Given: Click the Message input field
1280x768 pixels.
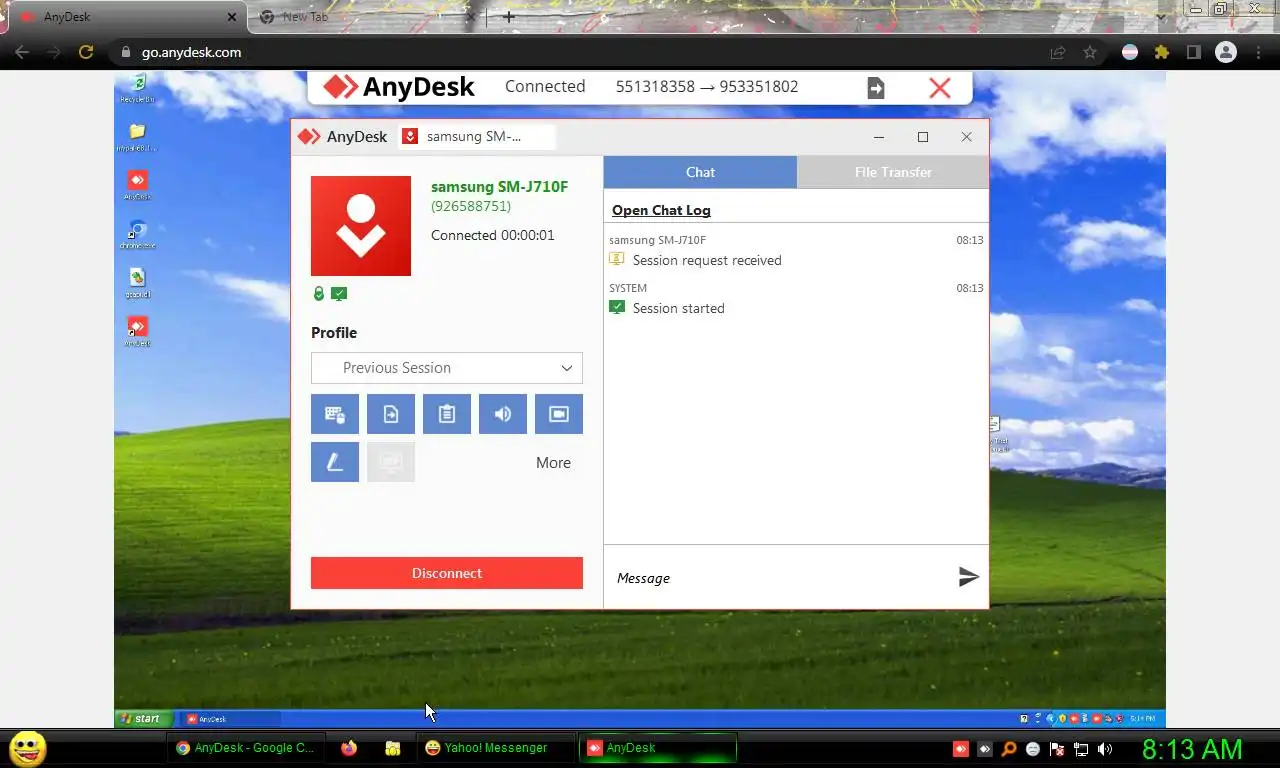Looking at the screenshot, I should [780, 578].
